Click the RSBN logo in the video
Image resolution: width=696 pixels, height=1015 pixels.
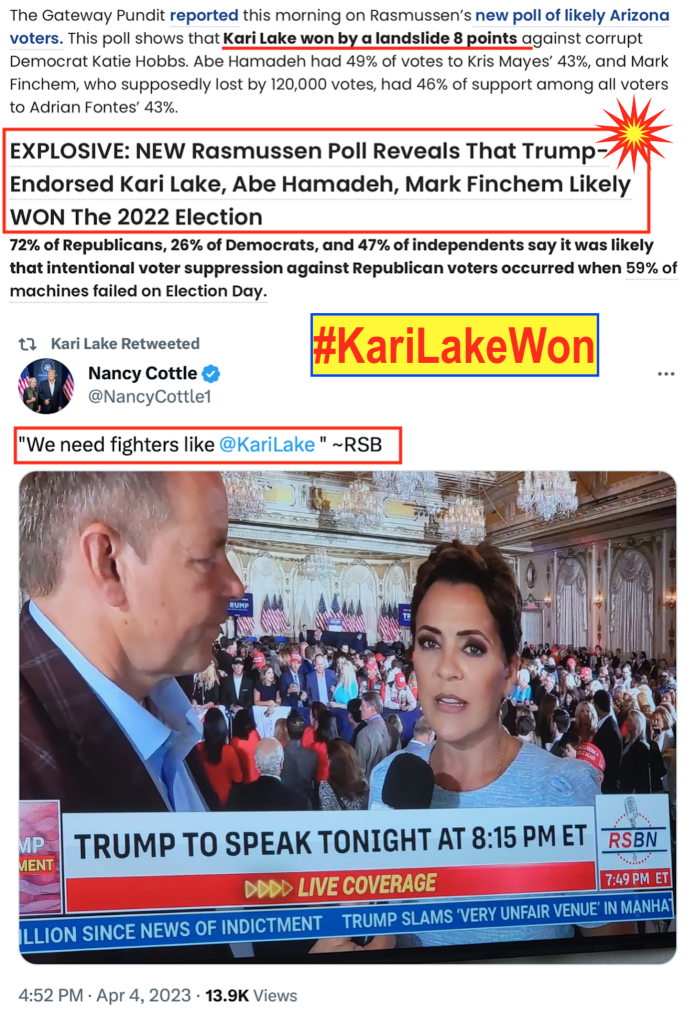(x=633, y=840)
